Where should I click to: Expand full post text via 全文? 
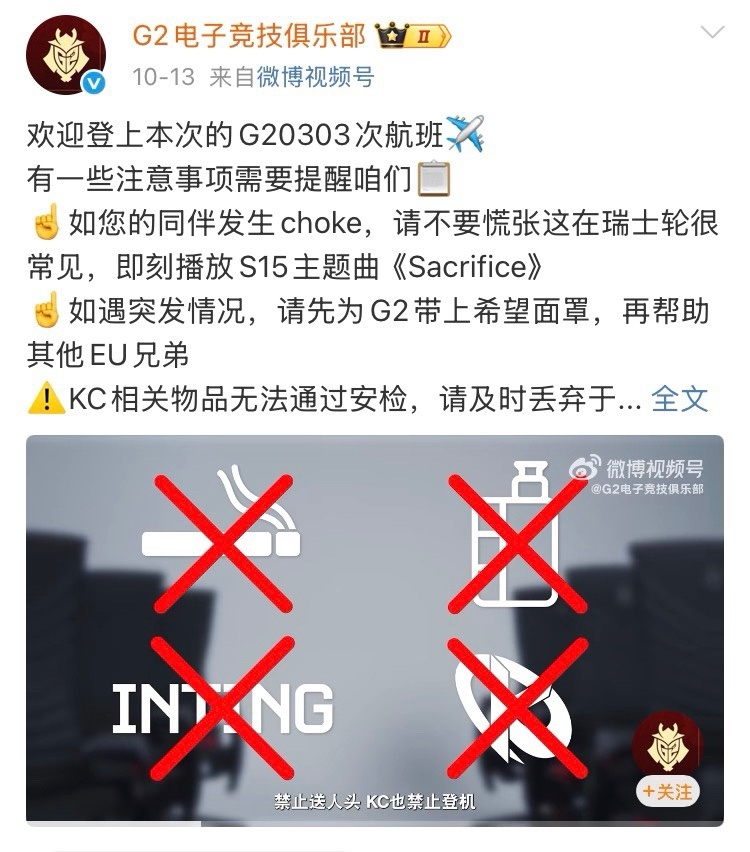click(679, 399)
